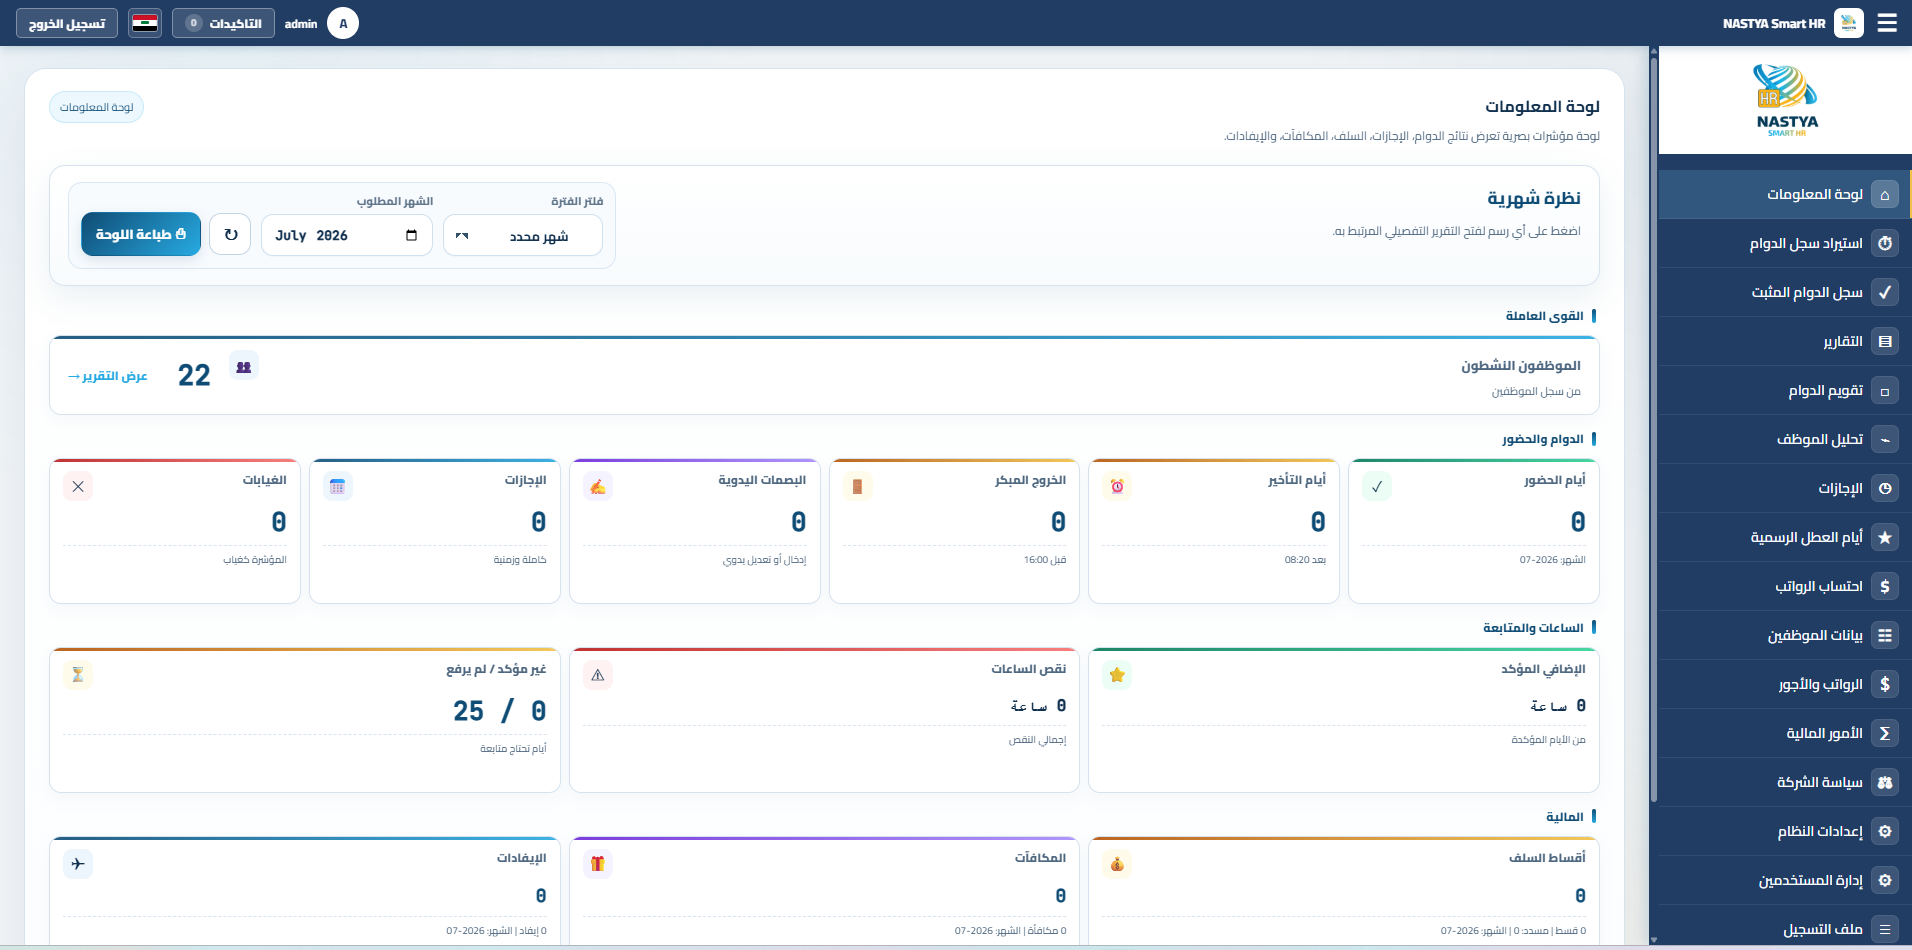This screenshot has height=950, width=1912.
Task: Open the July 2026 month picker
Action: [x=346, y=235]
